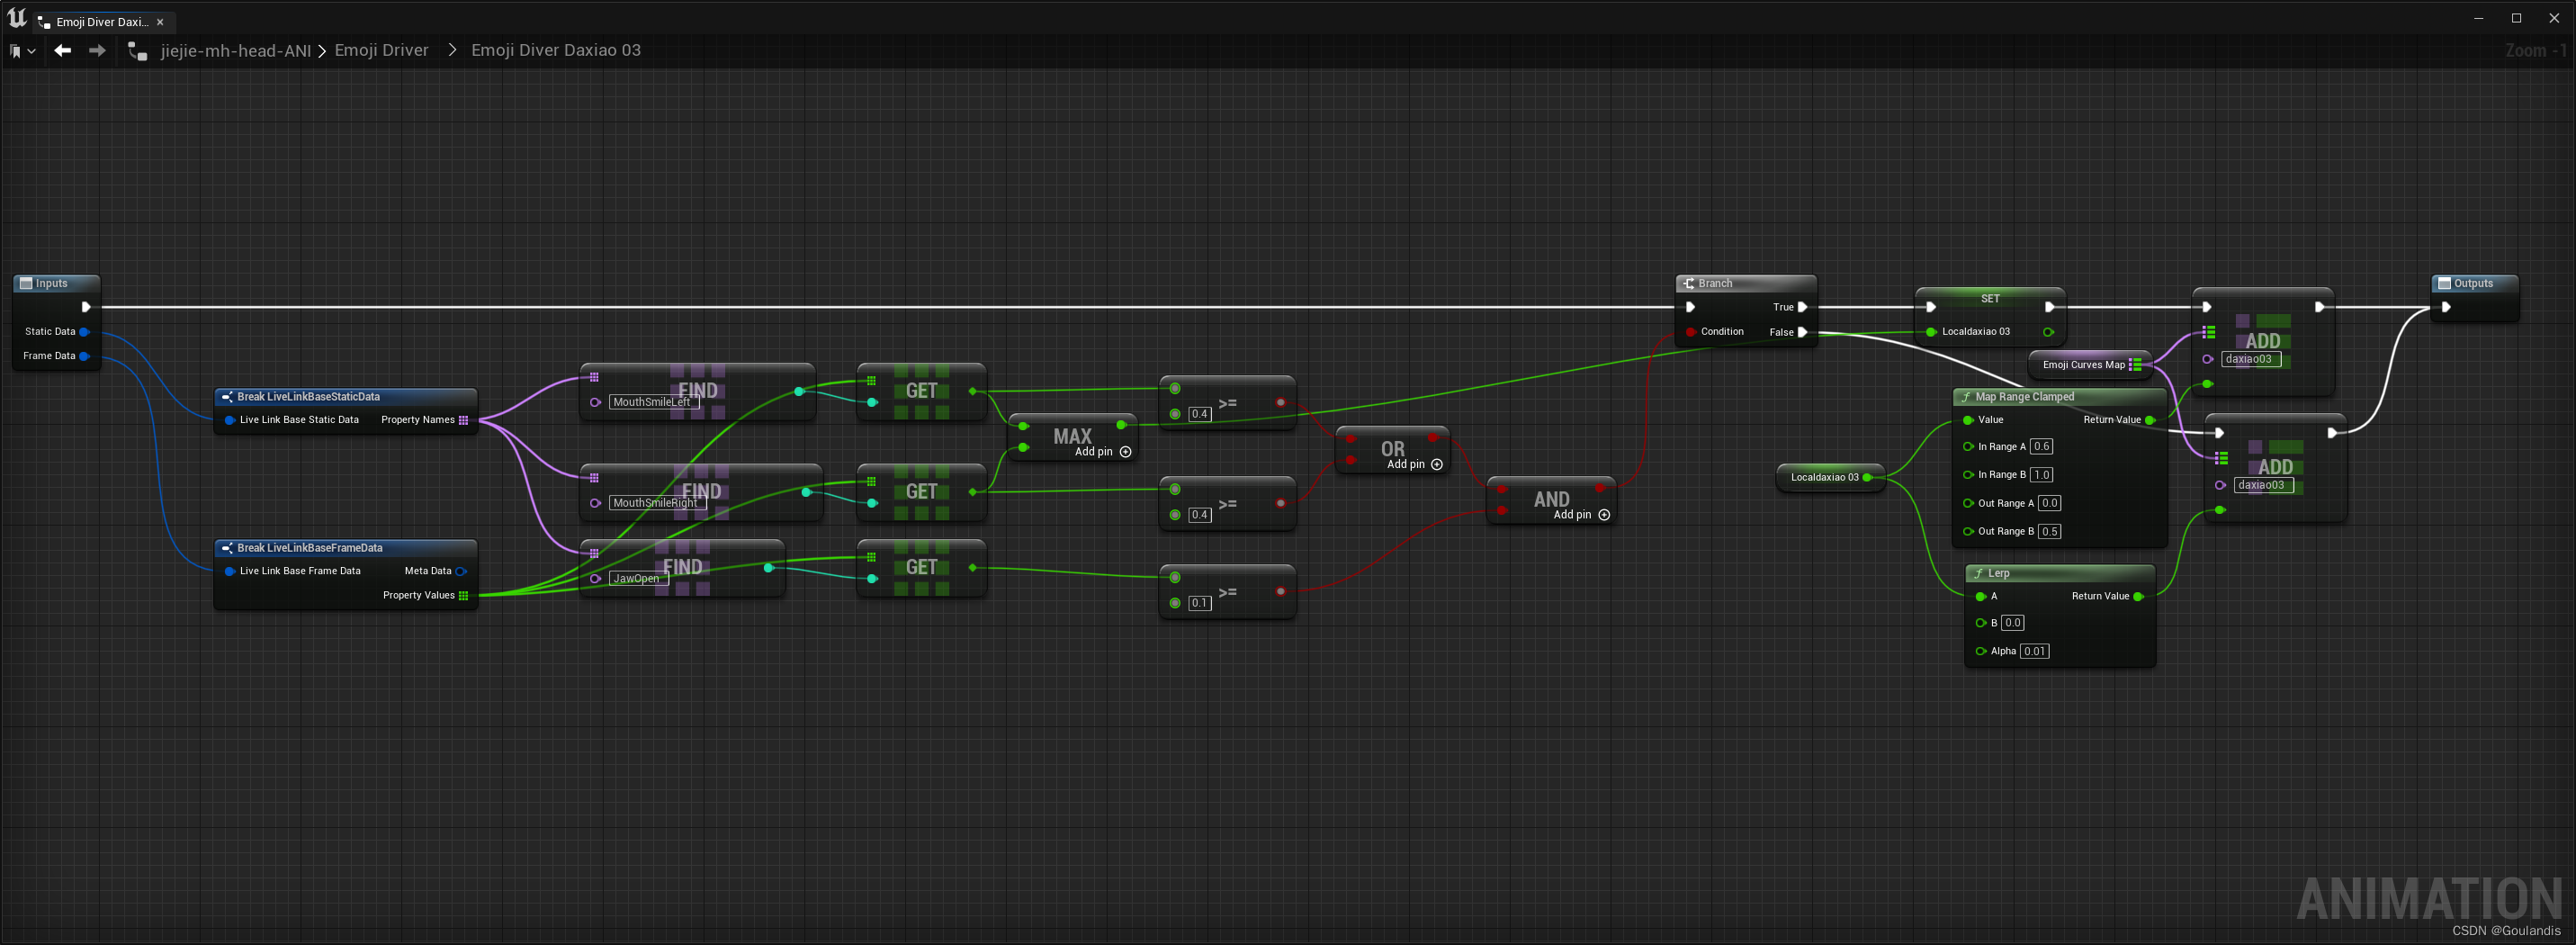Click the Branch Condition pin
The width and height of the screenshot is (2576, 945).
pos(1690,332)
